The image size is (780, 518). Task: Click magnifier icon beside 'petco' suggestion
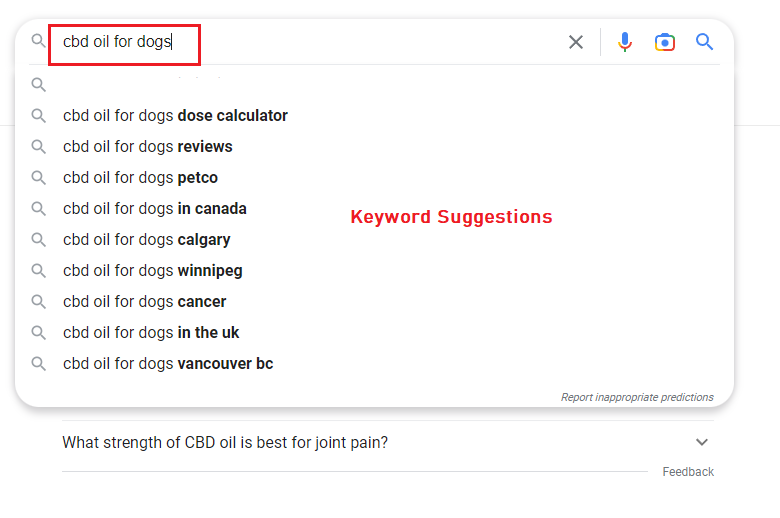38,178
